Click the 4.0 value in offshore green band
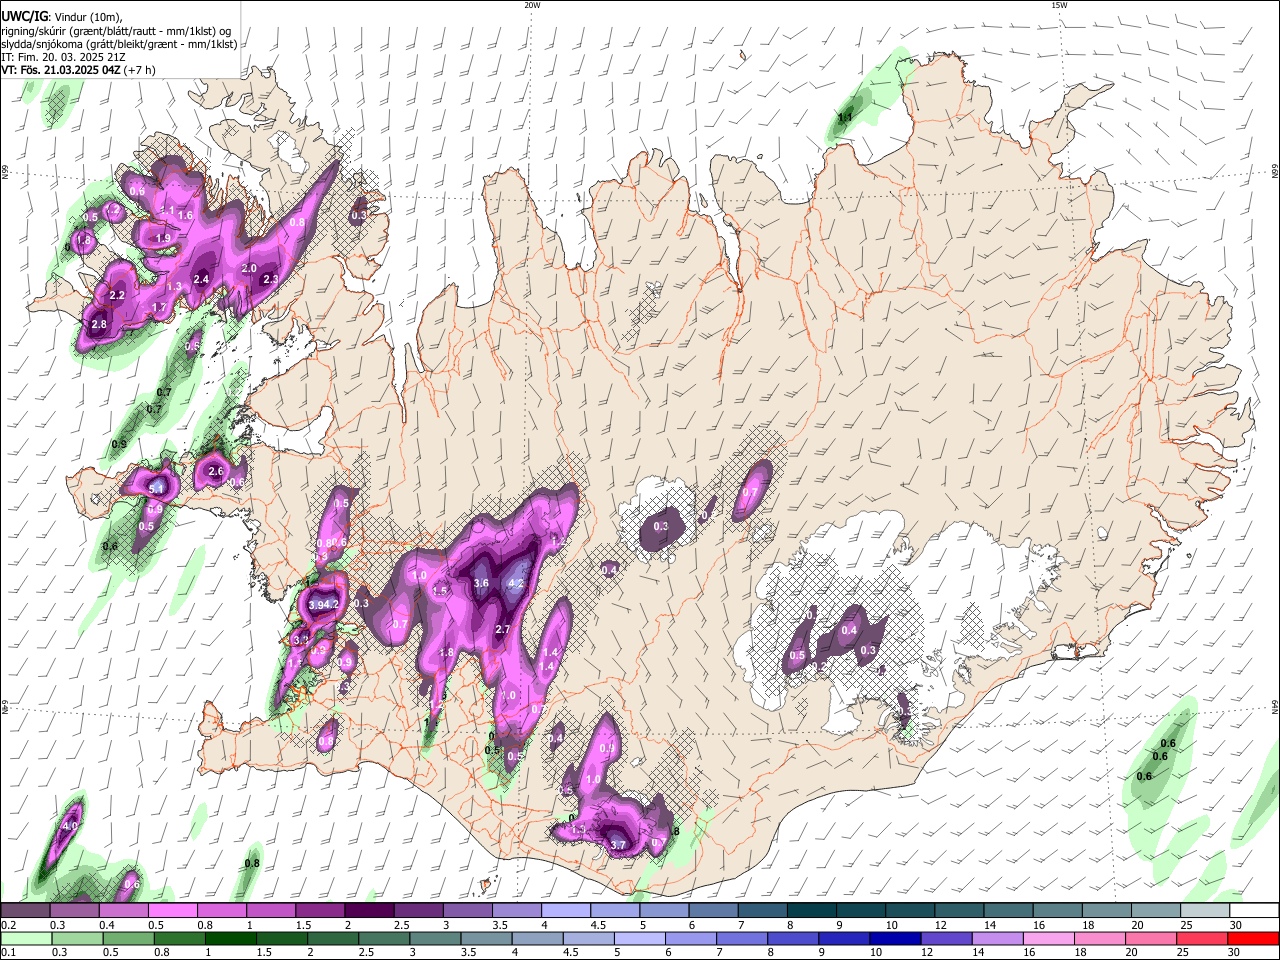Viewport: 1280px width, 960px height. [x=69, y=827]
